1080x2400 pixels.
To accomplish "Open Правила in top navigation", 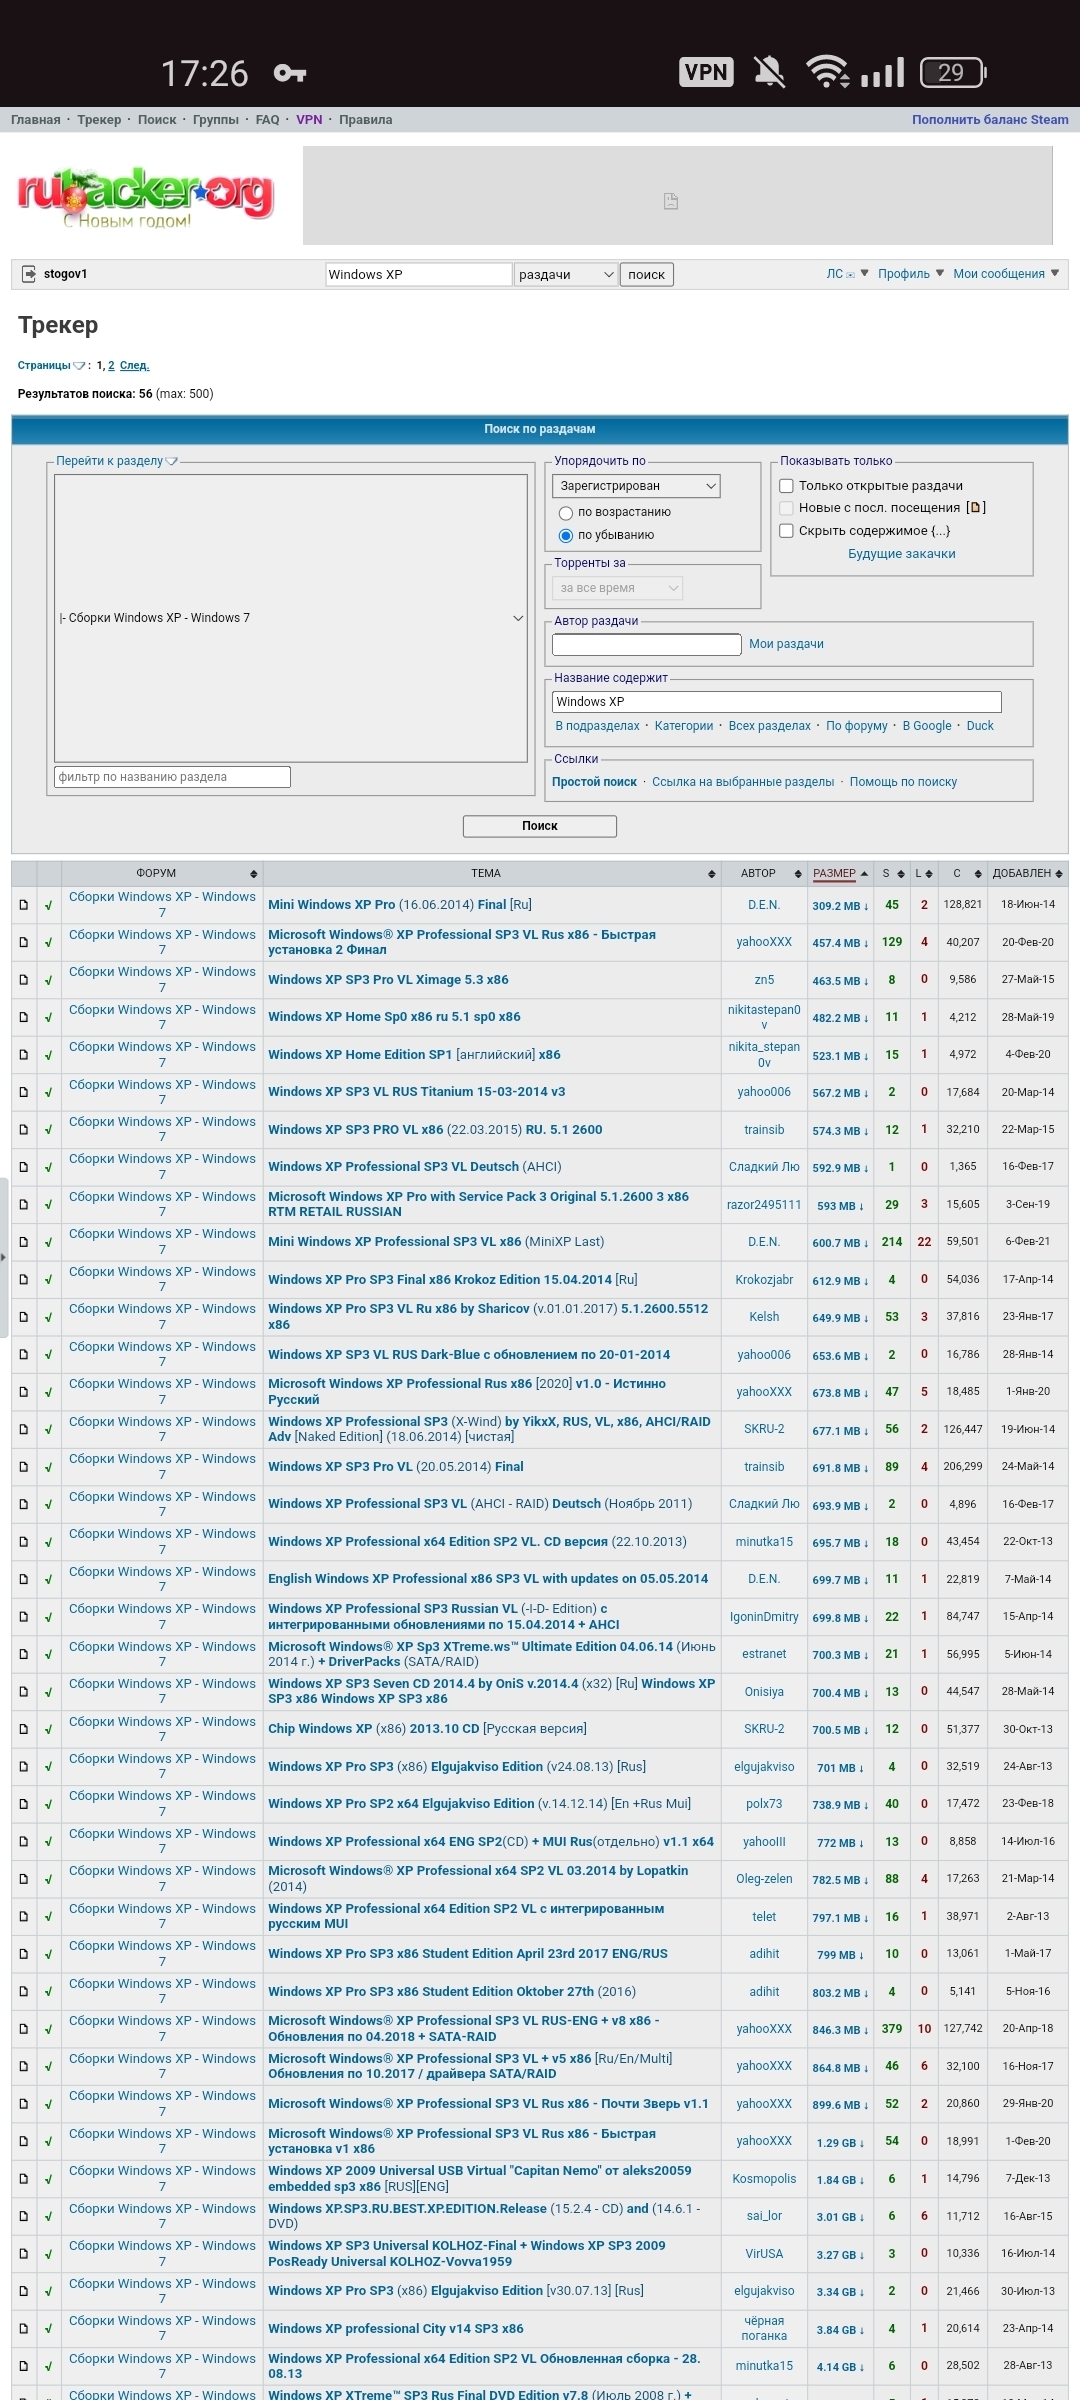I will tap(366, 120).
